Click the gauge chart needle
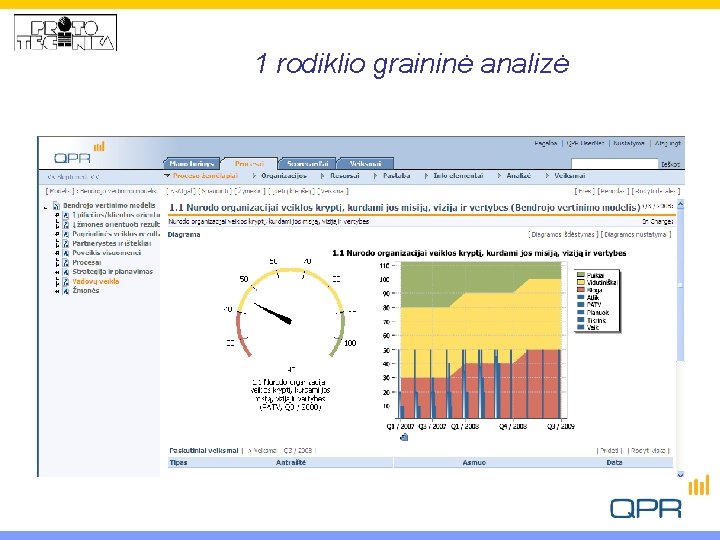 pos(273,313)
